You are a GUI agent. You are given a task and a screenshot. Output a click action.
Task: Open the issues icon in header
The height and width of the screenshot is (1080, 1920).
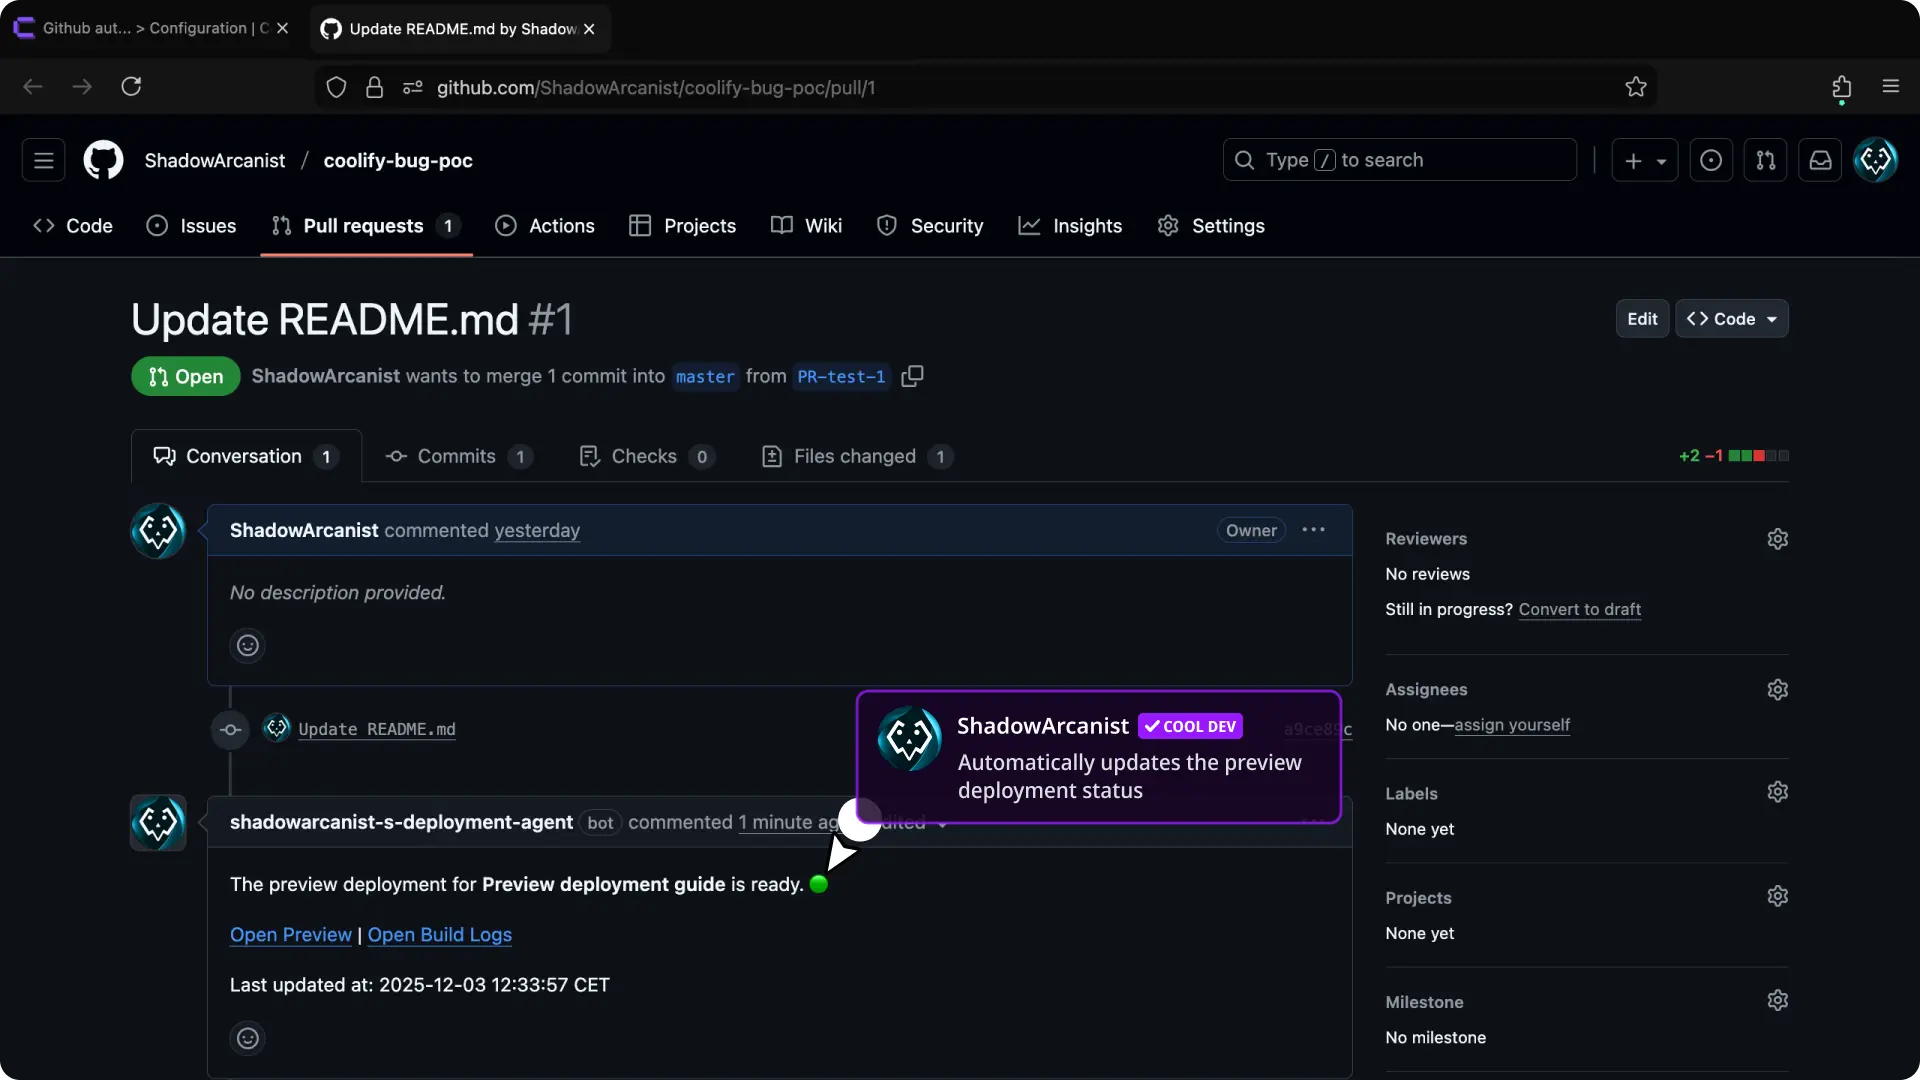click(x=1711, y=160)
